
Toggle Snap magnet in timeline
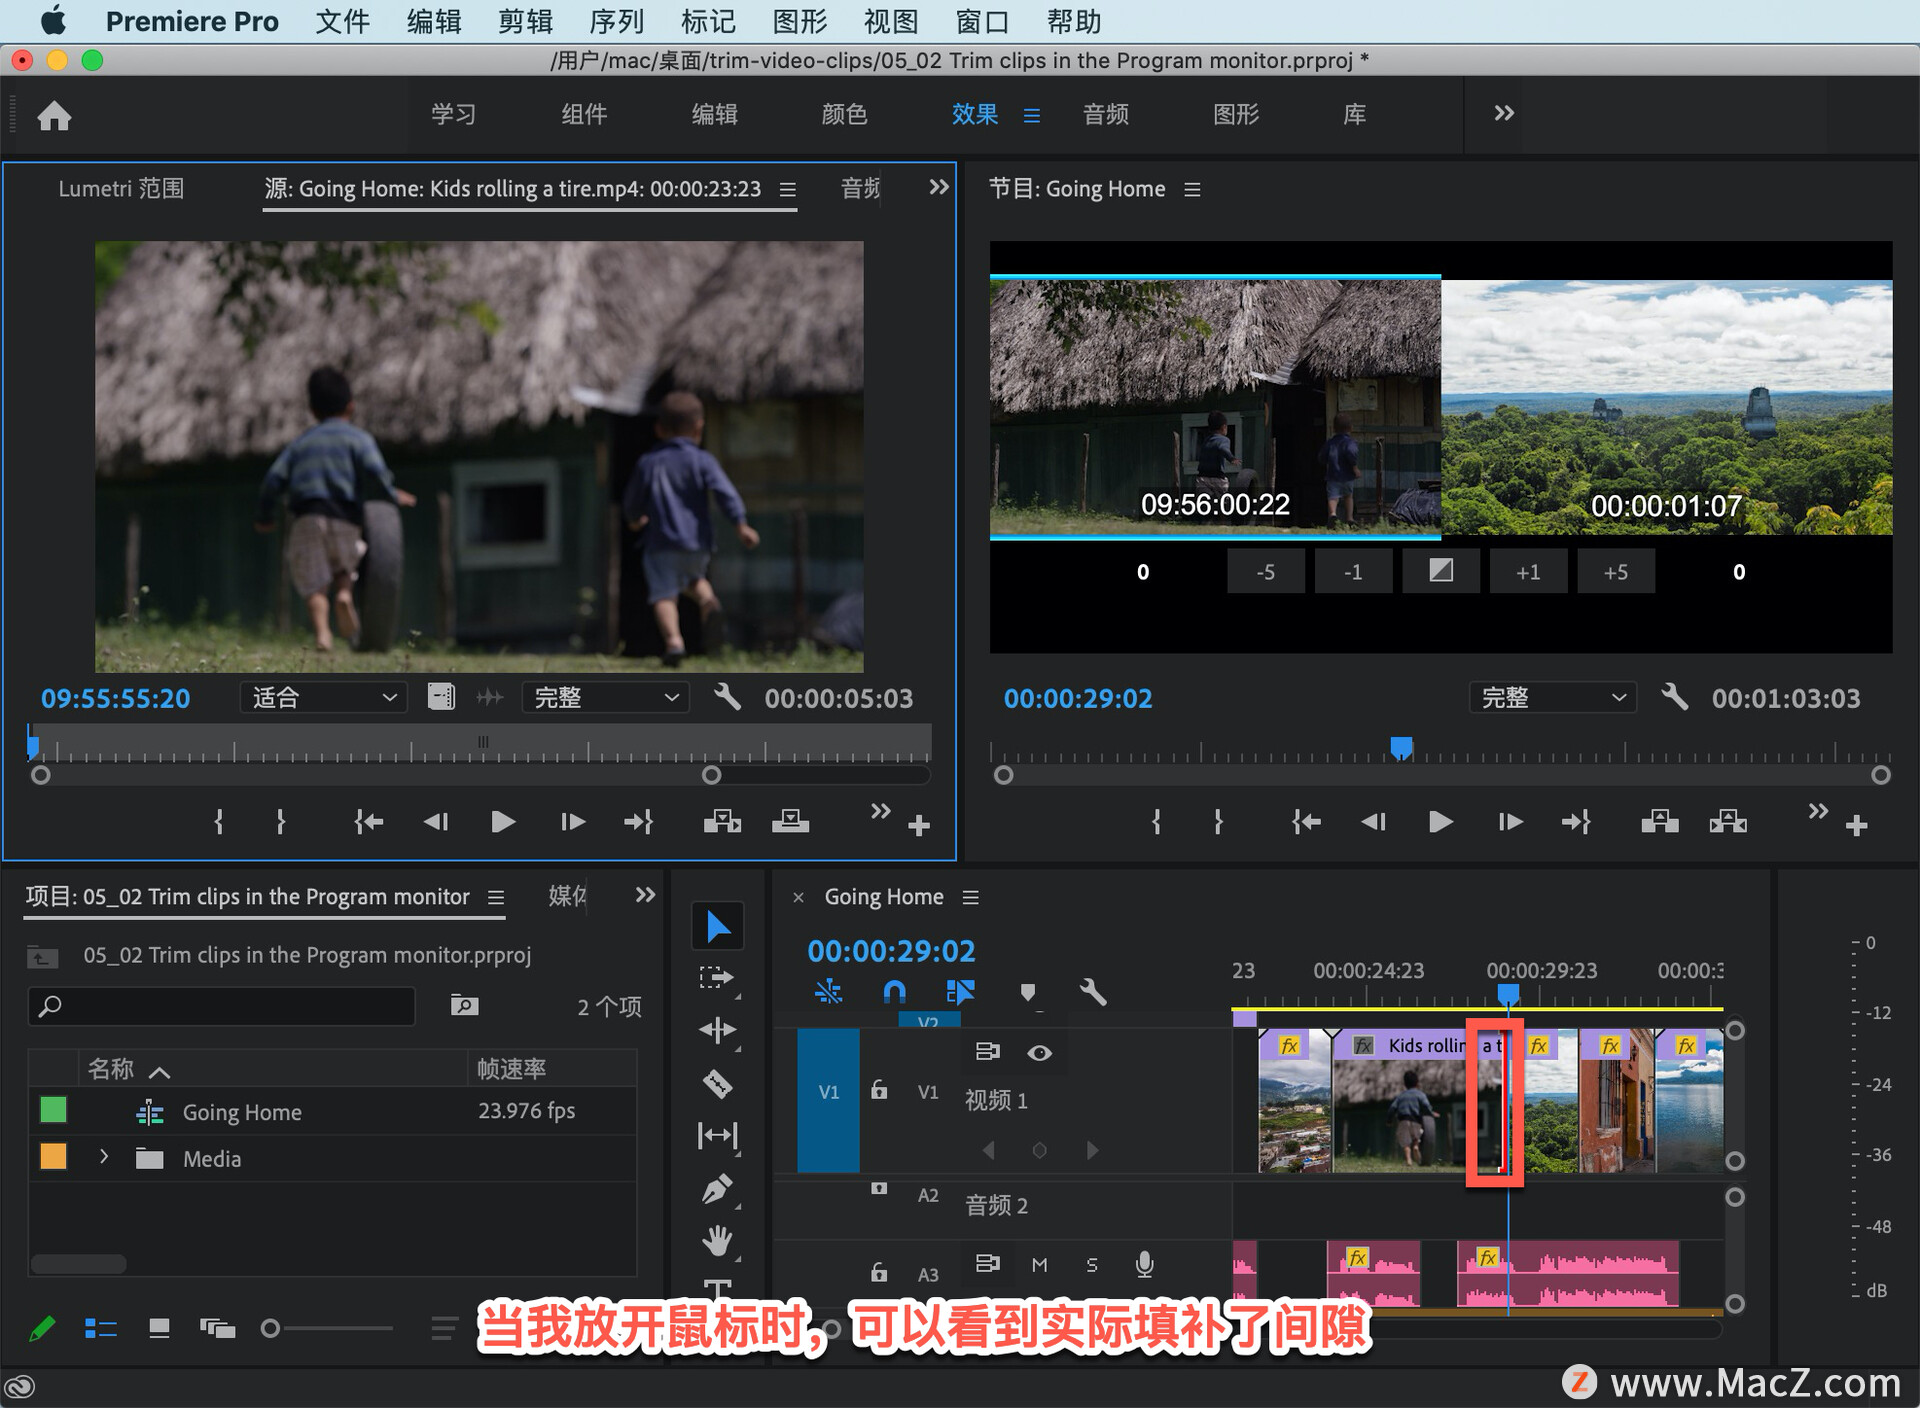(894, 992)
